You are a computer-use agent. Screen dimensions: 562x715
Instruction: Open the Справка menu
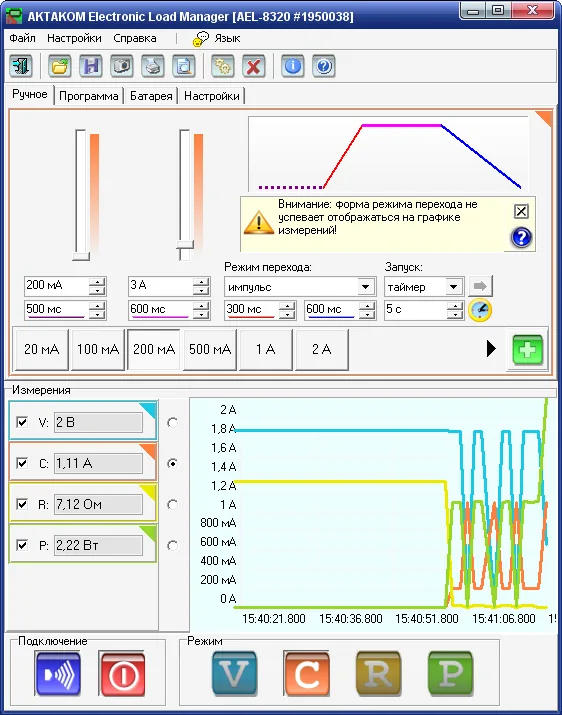click(x=135, y=38)
